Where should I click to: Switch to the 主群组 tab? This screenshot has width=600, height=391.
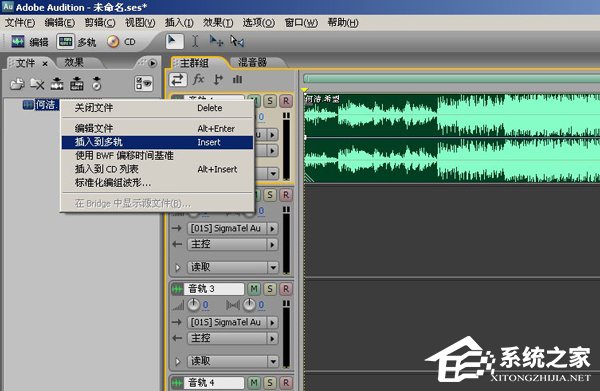point(194,63)
